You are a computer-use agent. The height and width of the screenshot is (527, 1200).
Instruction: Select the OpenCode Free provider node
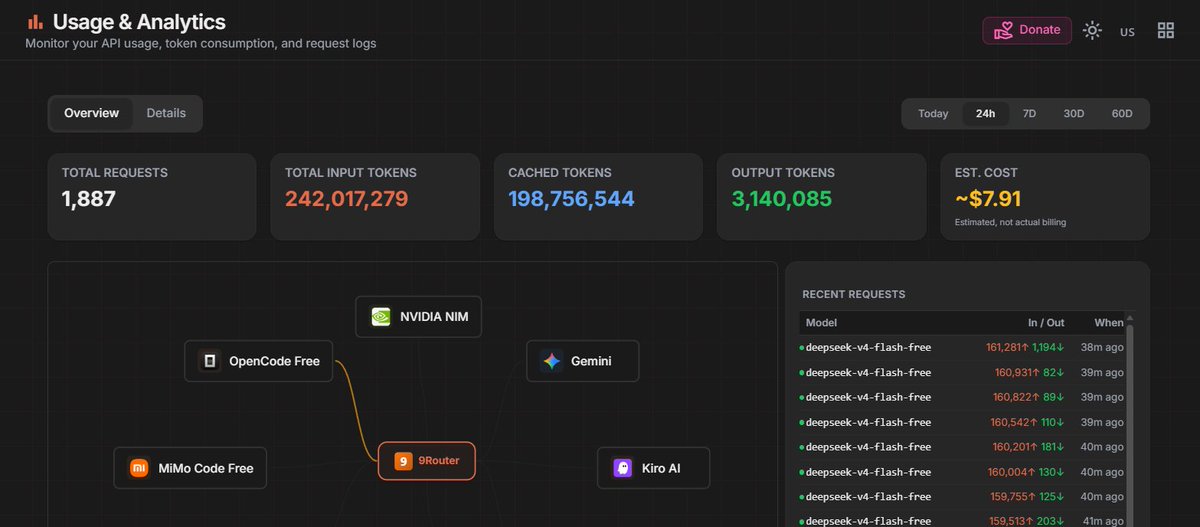point(258,361)
